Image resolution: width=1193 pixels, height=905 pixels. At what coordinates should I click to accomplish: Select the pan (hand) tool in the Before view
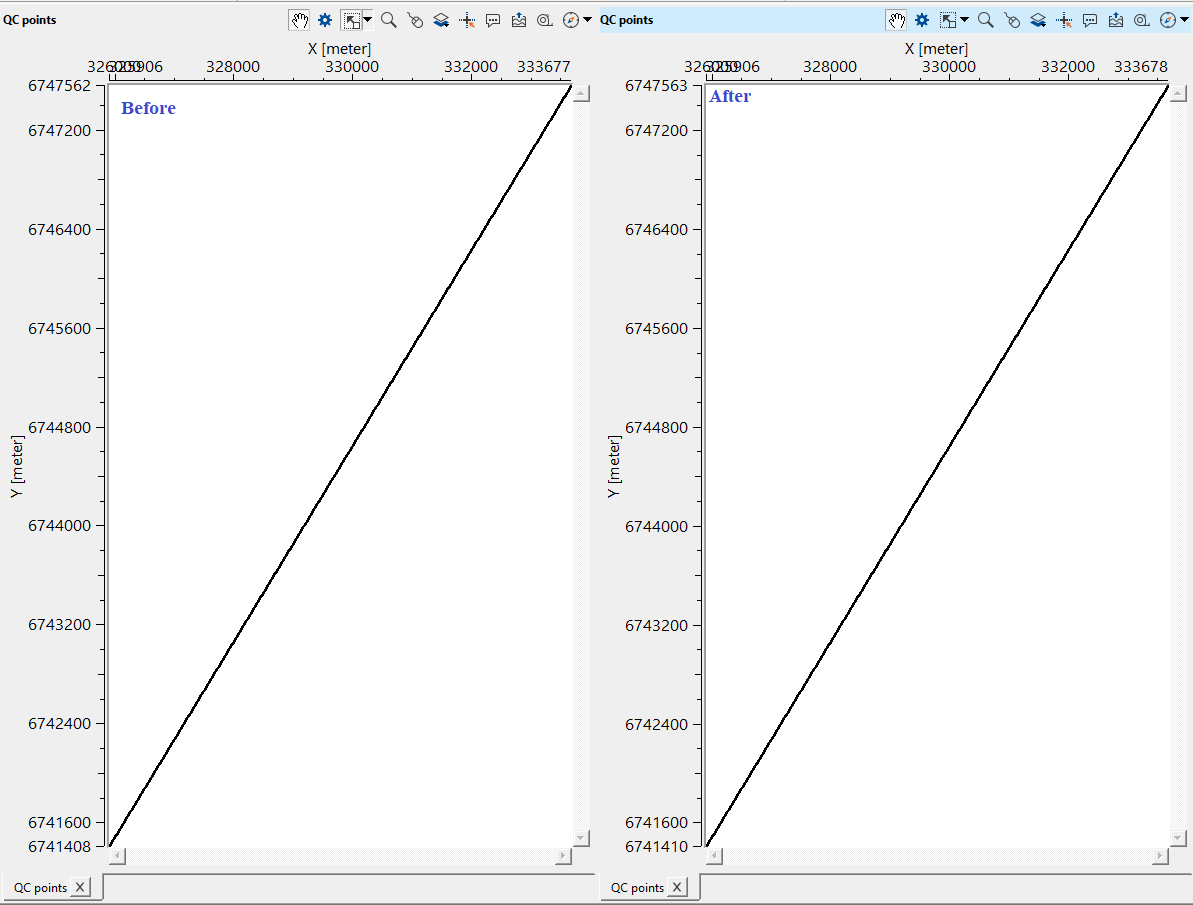(x=299, y=19)
